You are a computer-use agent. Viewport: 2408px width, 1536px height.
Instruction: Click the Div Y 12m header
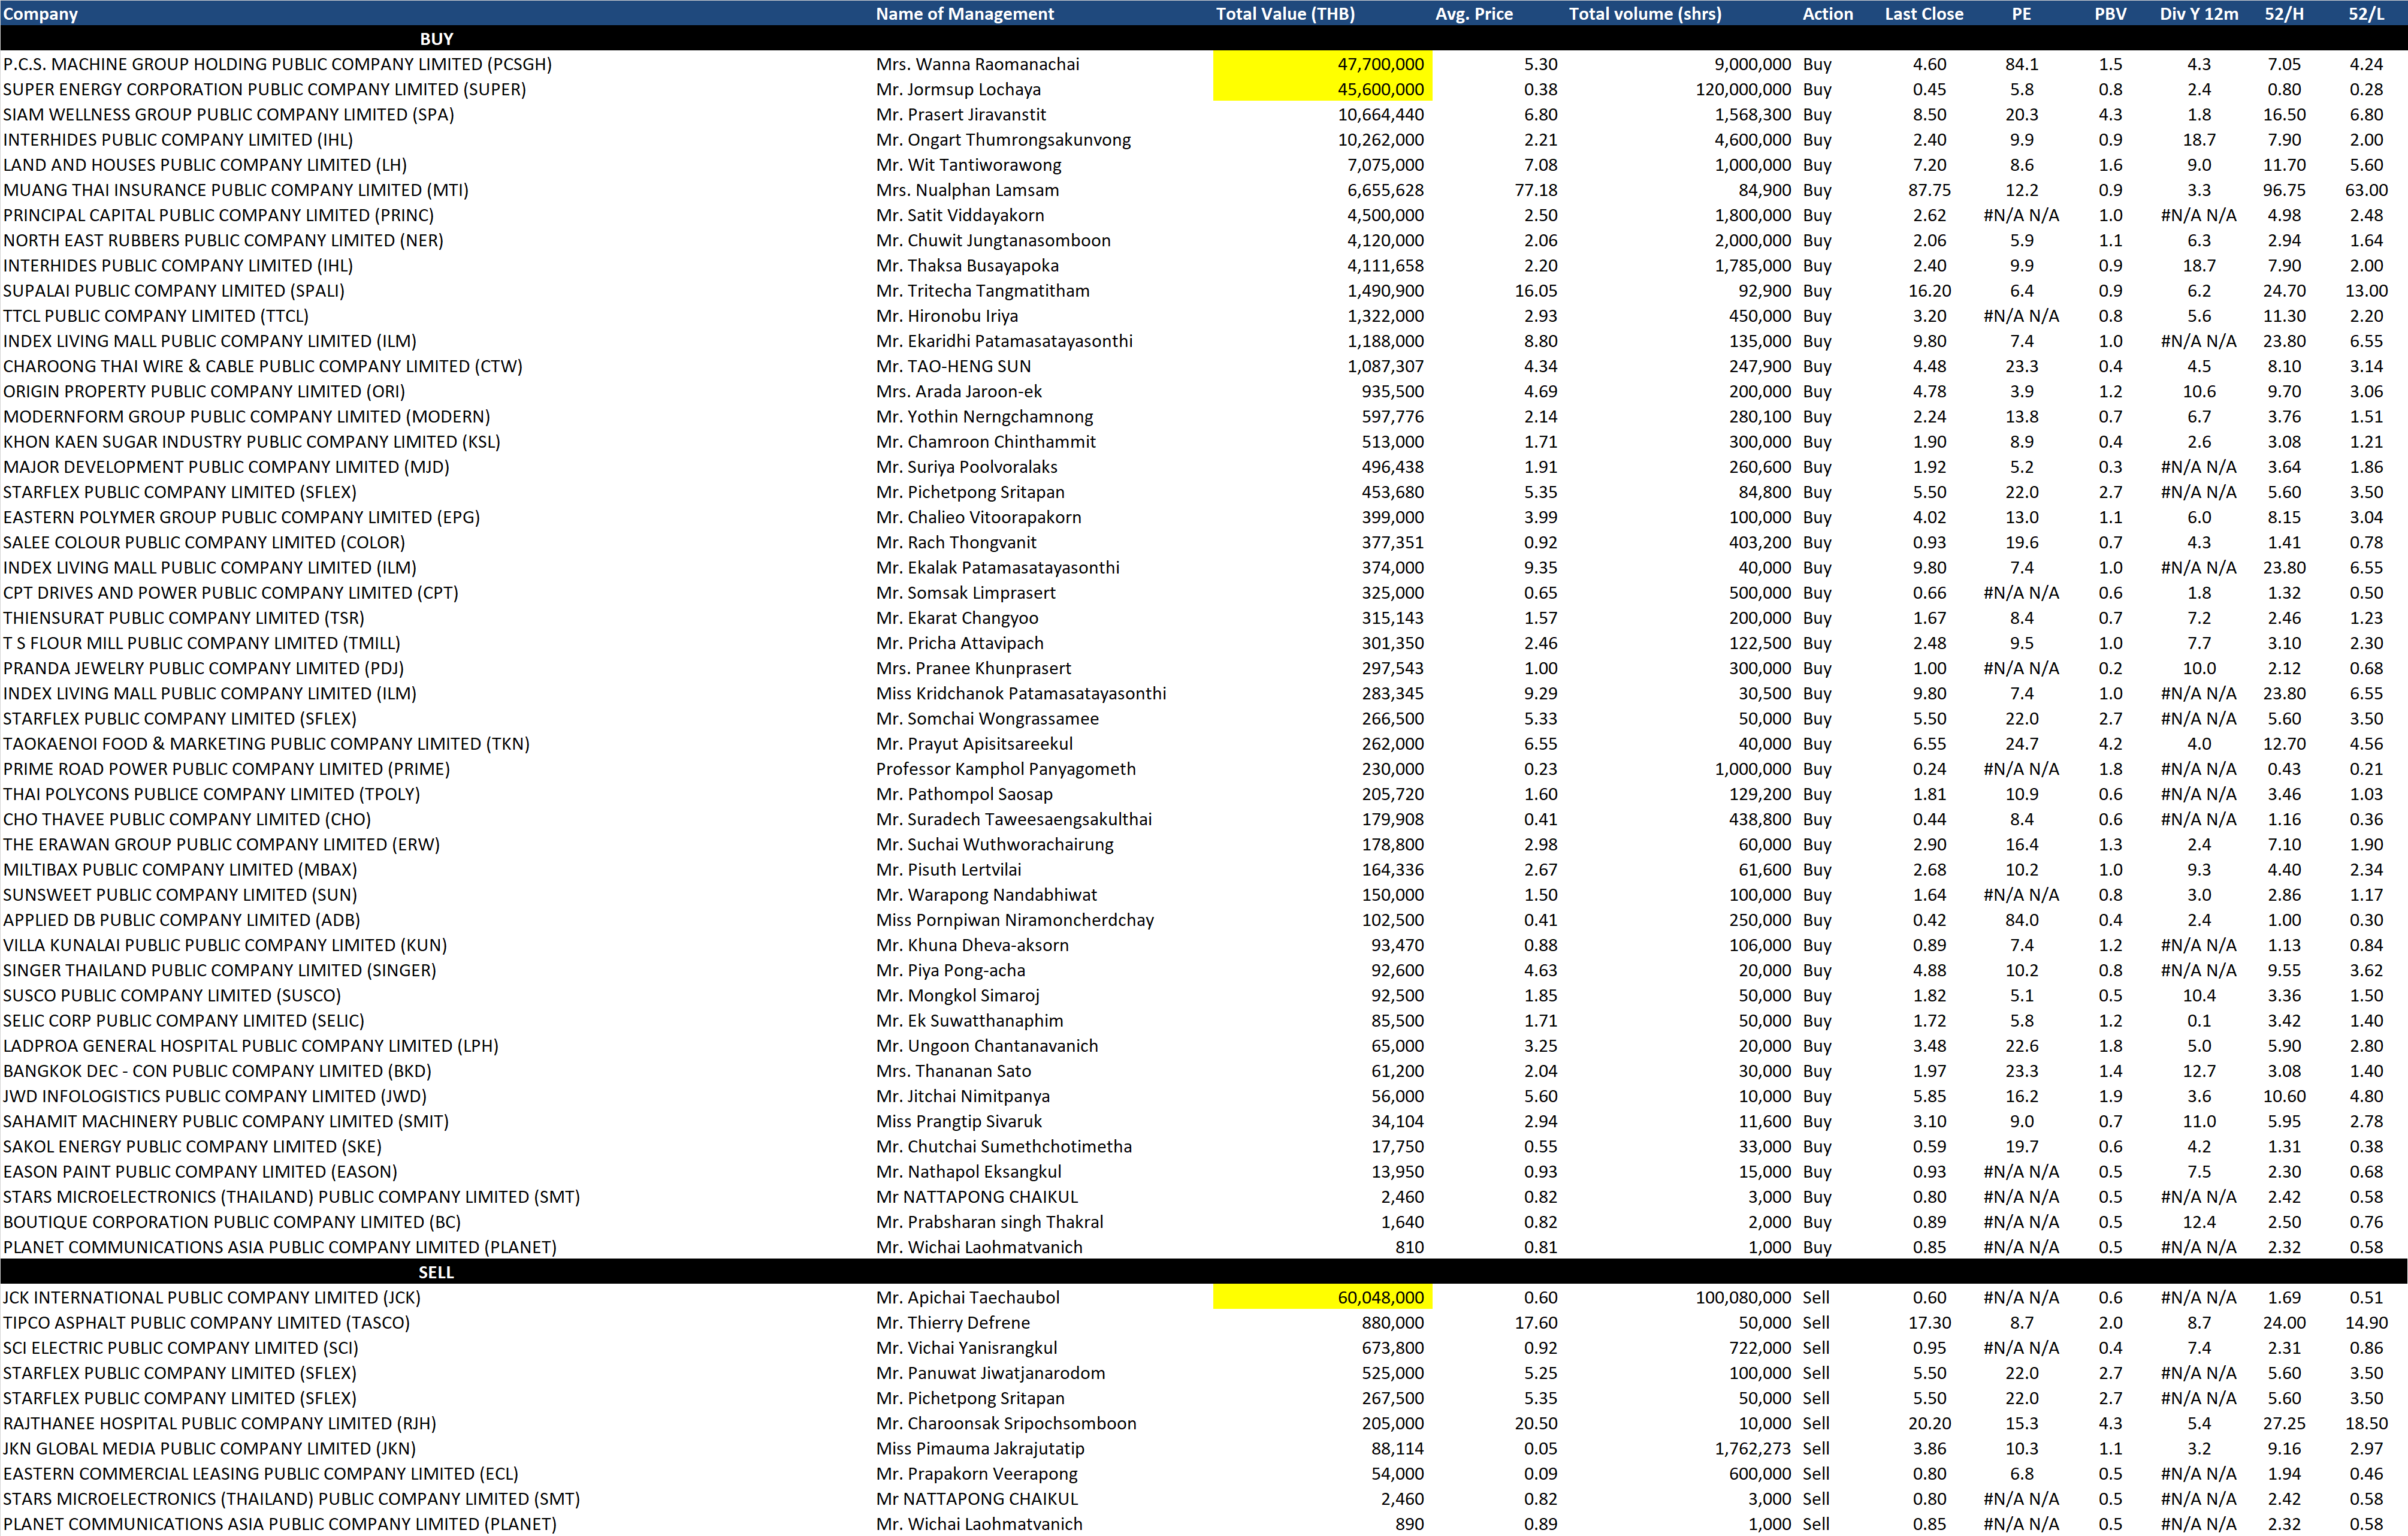(2198, 14)
